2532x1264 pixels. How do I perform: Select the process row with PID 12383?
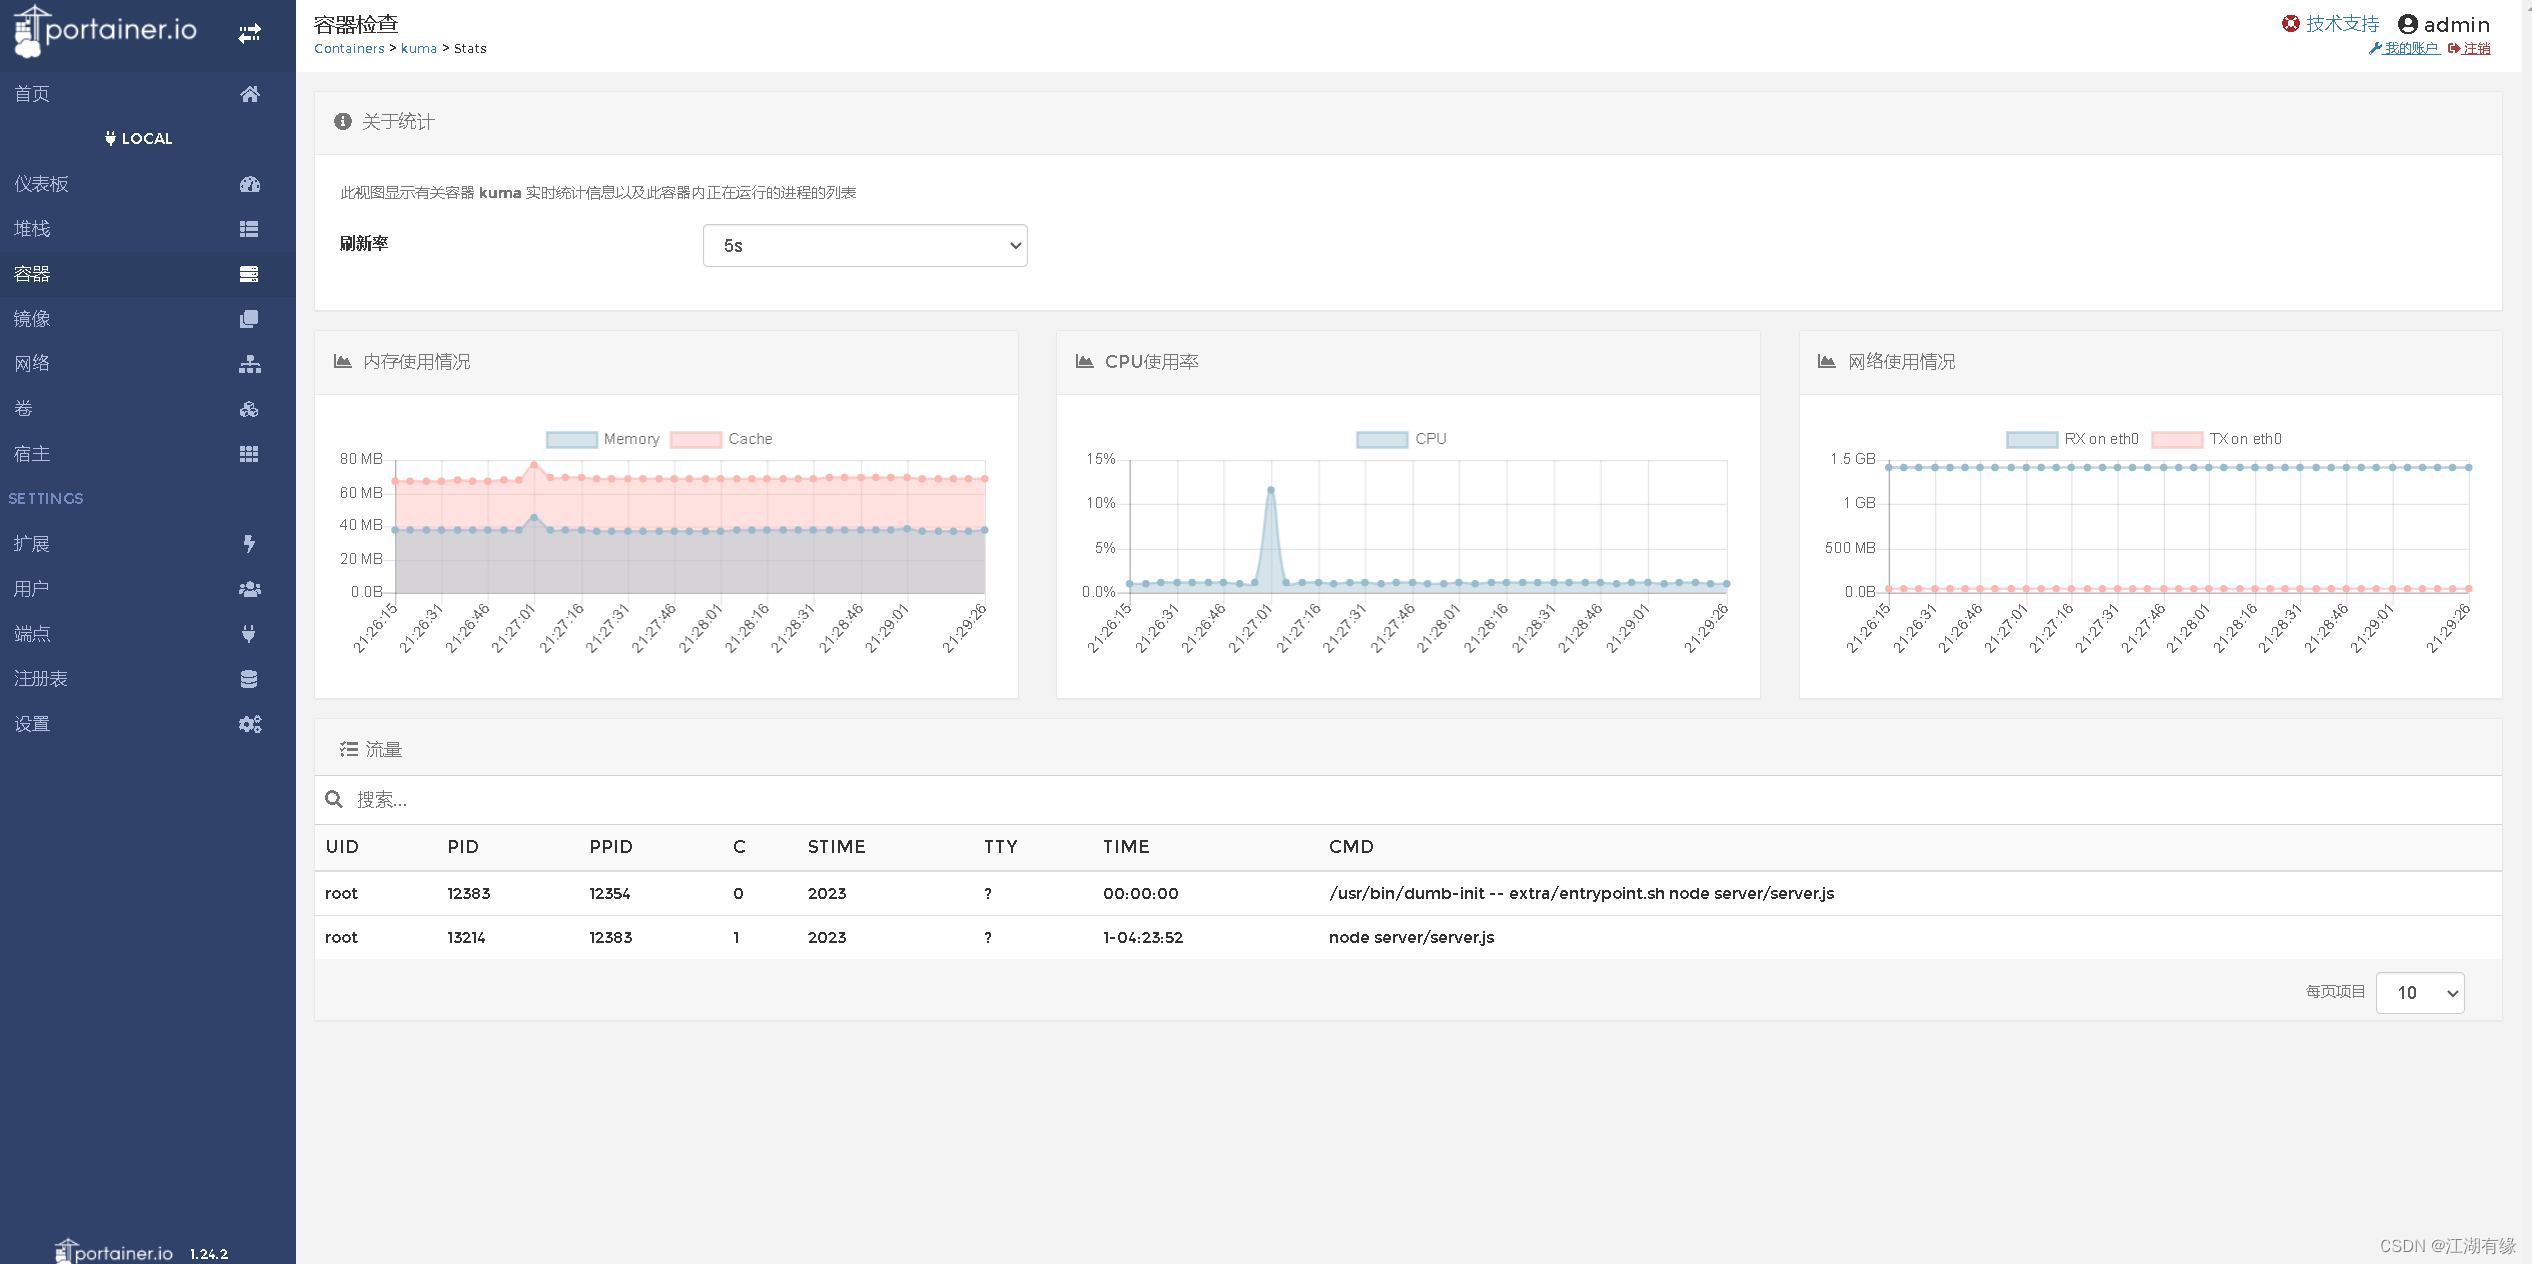pyautogui.click(x=1408, y=894)
